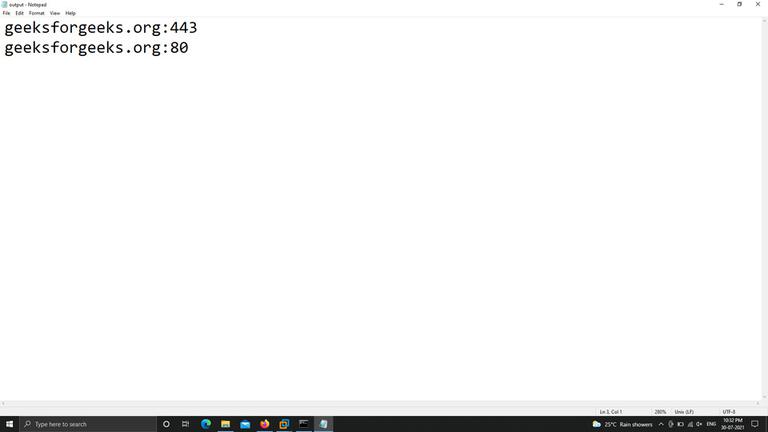Screen dimensions: 768x432
Task: Click the vertical scrollbar down arrow
Action: (764, 397)
